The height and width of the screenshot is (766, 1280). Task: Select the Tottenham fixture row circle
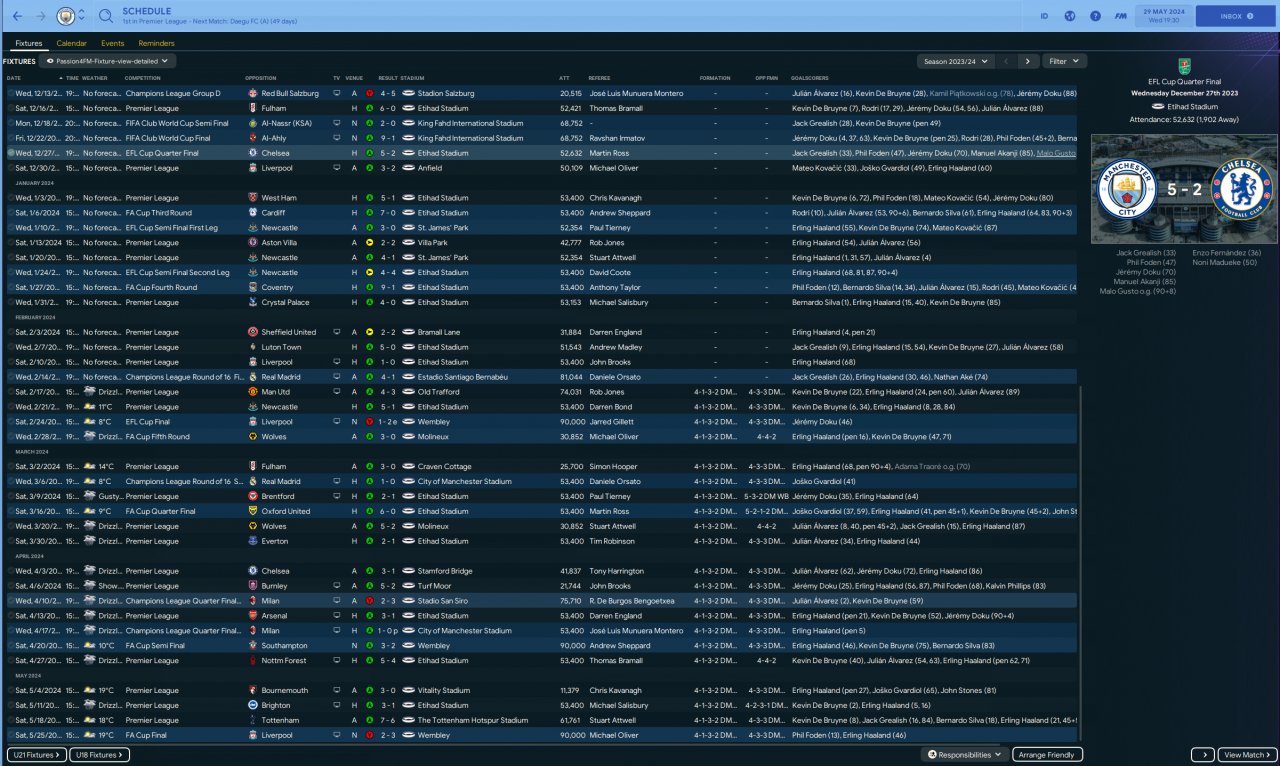pos(10,720)
